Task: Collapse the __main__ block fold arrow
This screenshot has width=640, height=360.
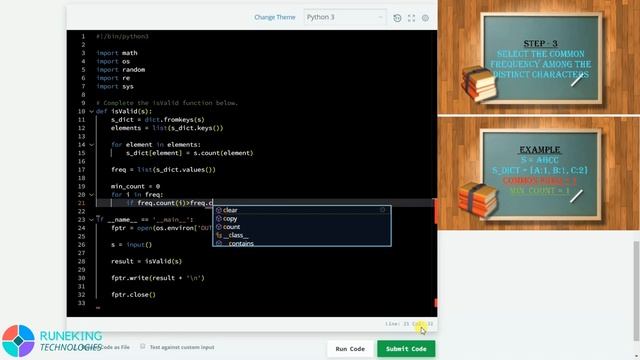Action: click(91, 220)
